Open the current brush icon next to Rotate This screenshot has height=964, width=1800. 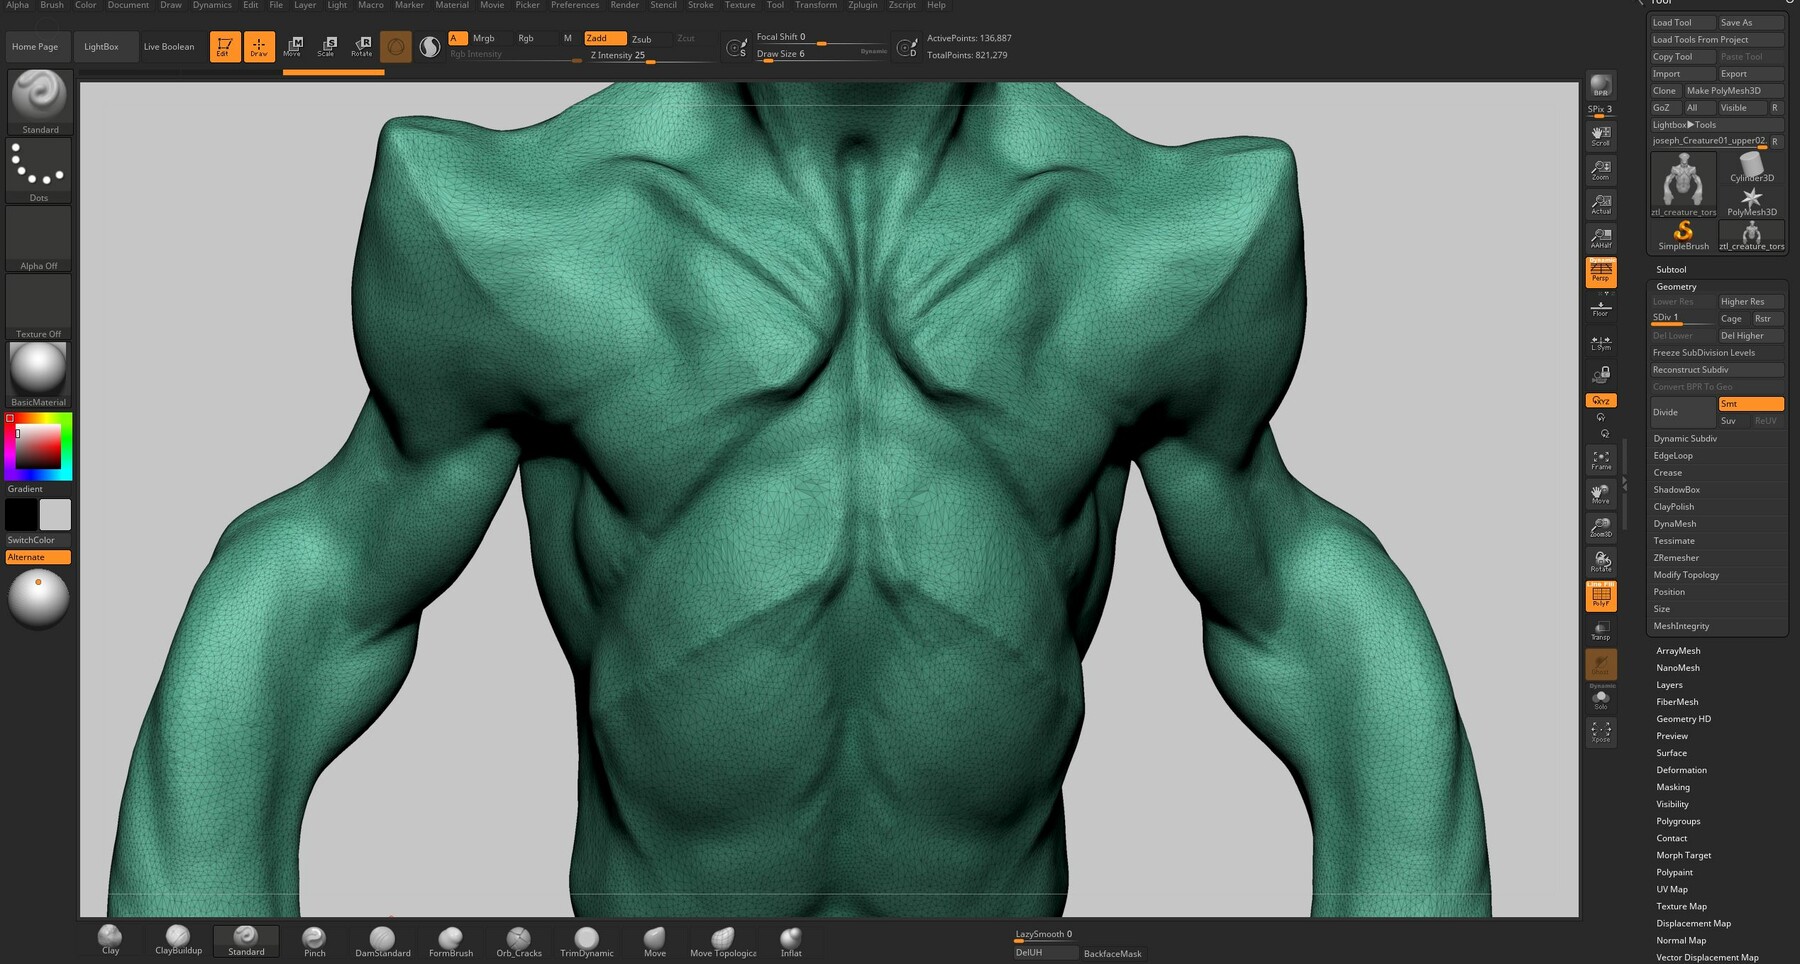[x=395, y=46]
